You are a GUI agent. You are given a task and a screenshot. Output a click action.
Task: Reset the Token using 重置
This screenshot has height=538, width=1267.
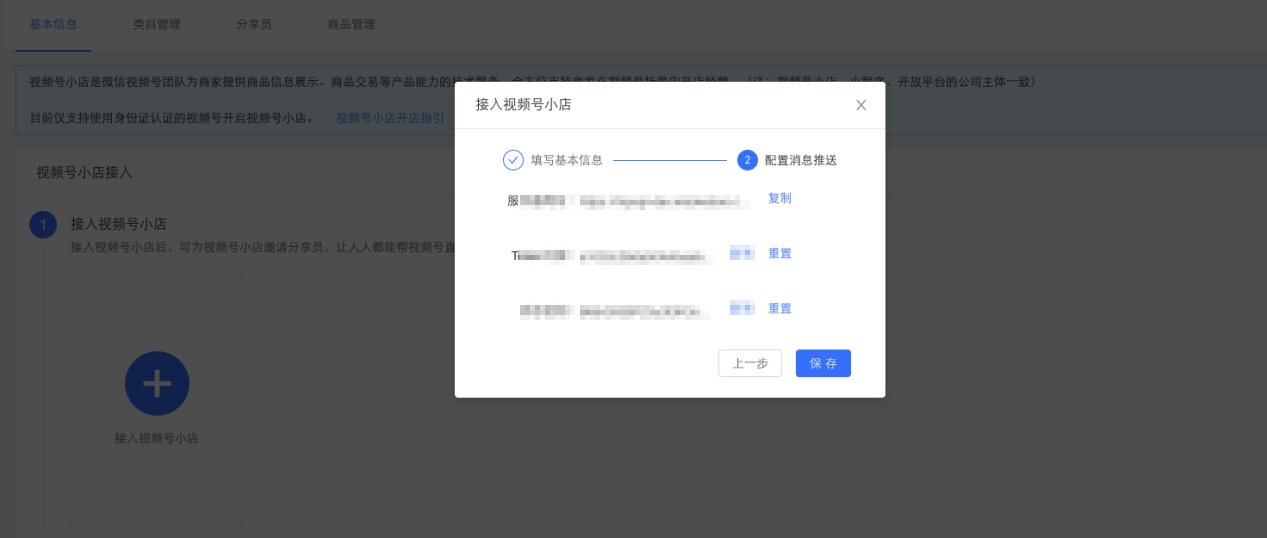pyautogui.click(x=779, y=253)
